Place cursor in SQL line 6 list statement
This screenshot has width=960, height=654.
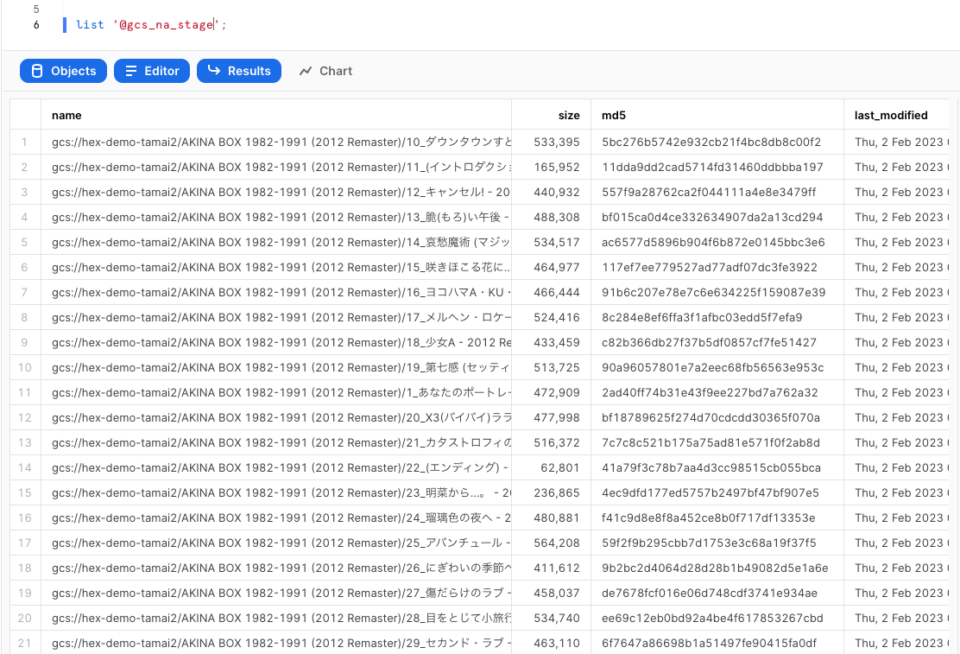(151, 24)
